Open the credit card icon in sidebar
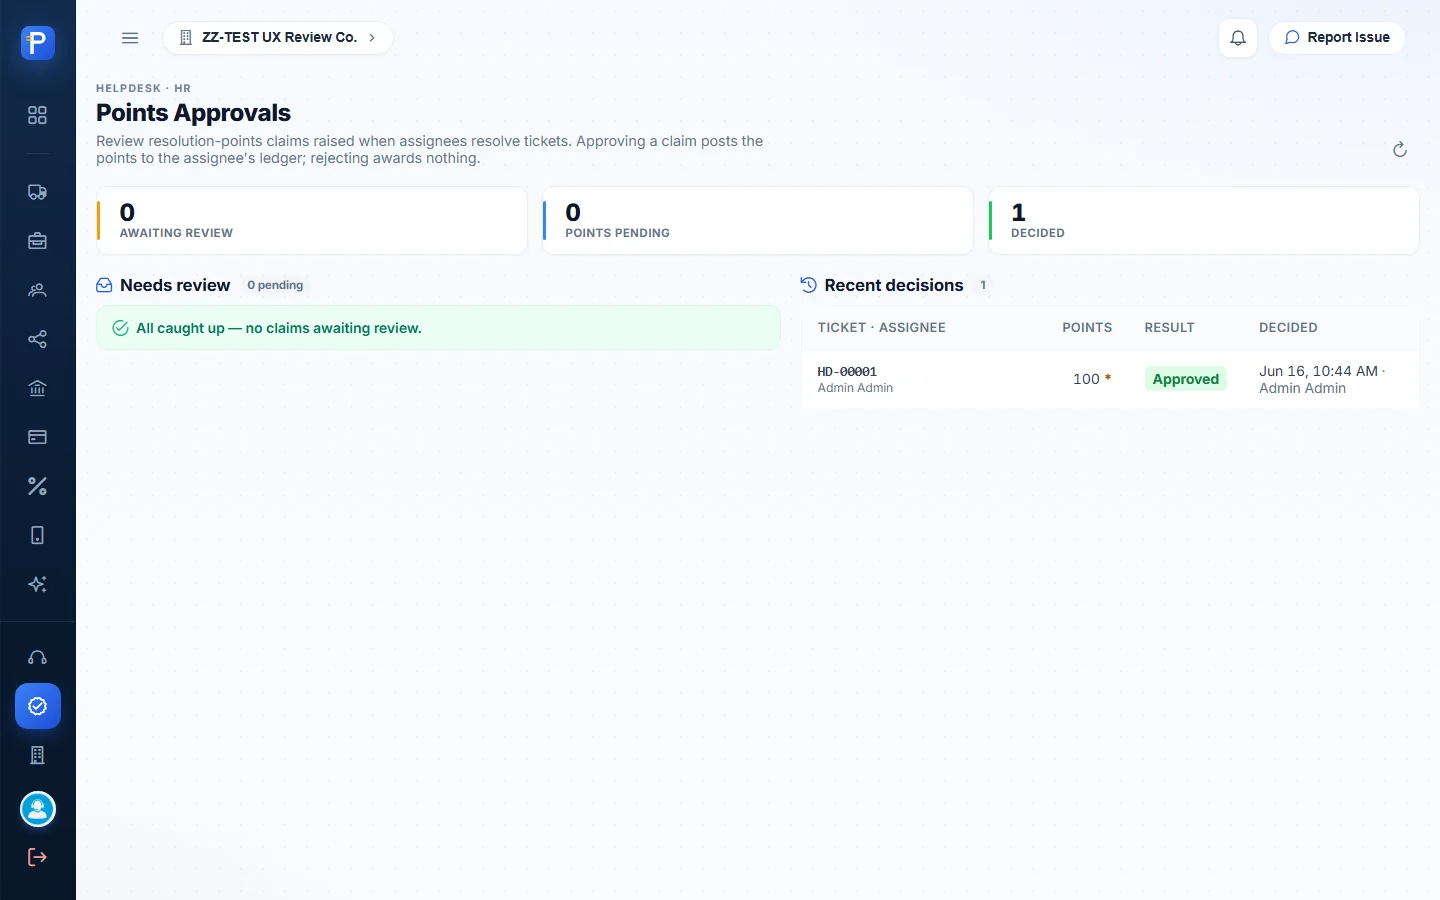The height and width of the screenshot is (900, 1440). (37, 437)
